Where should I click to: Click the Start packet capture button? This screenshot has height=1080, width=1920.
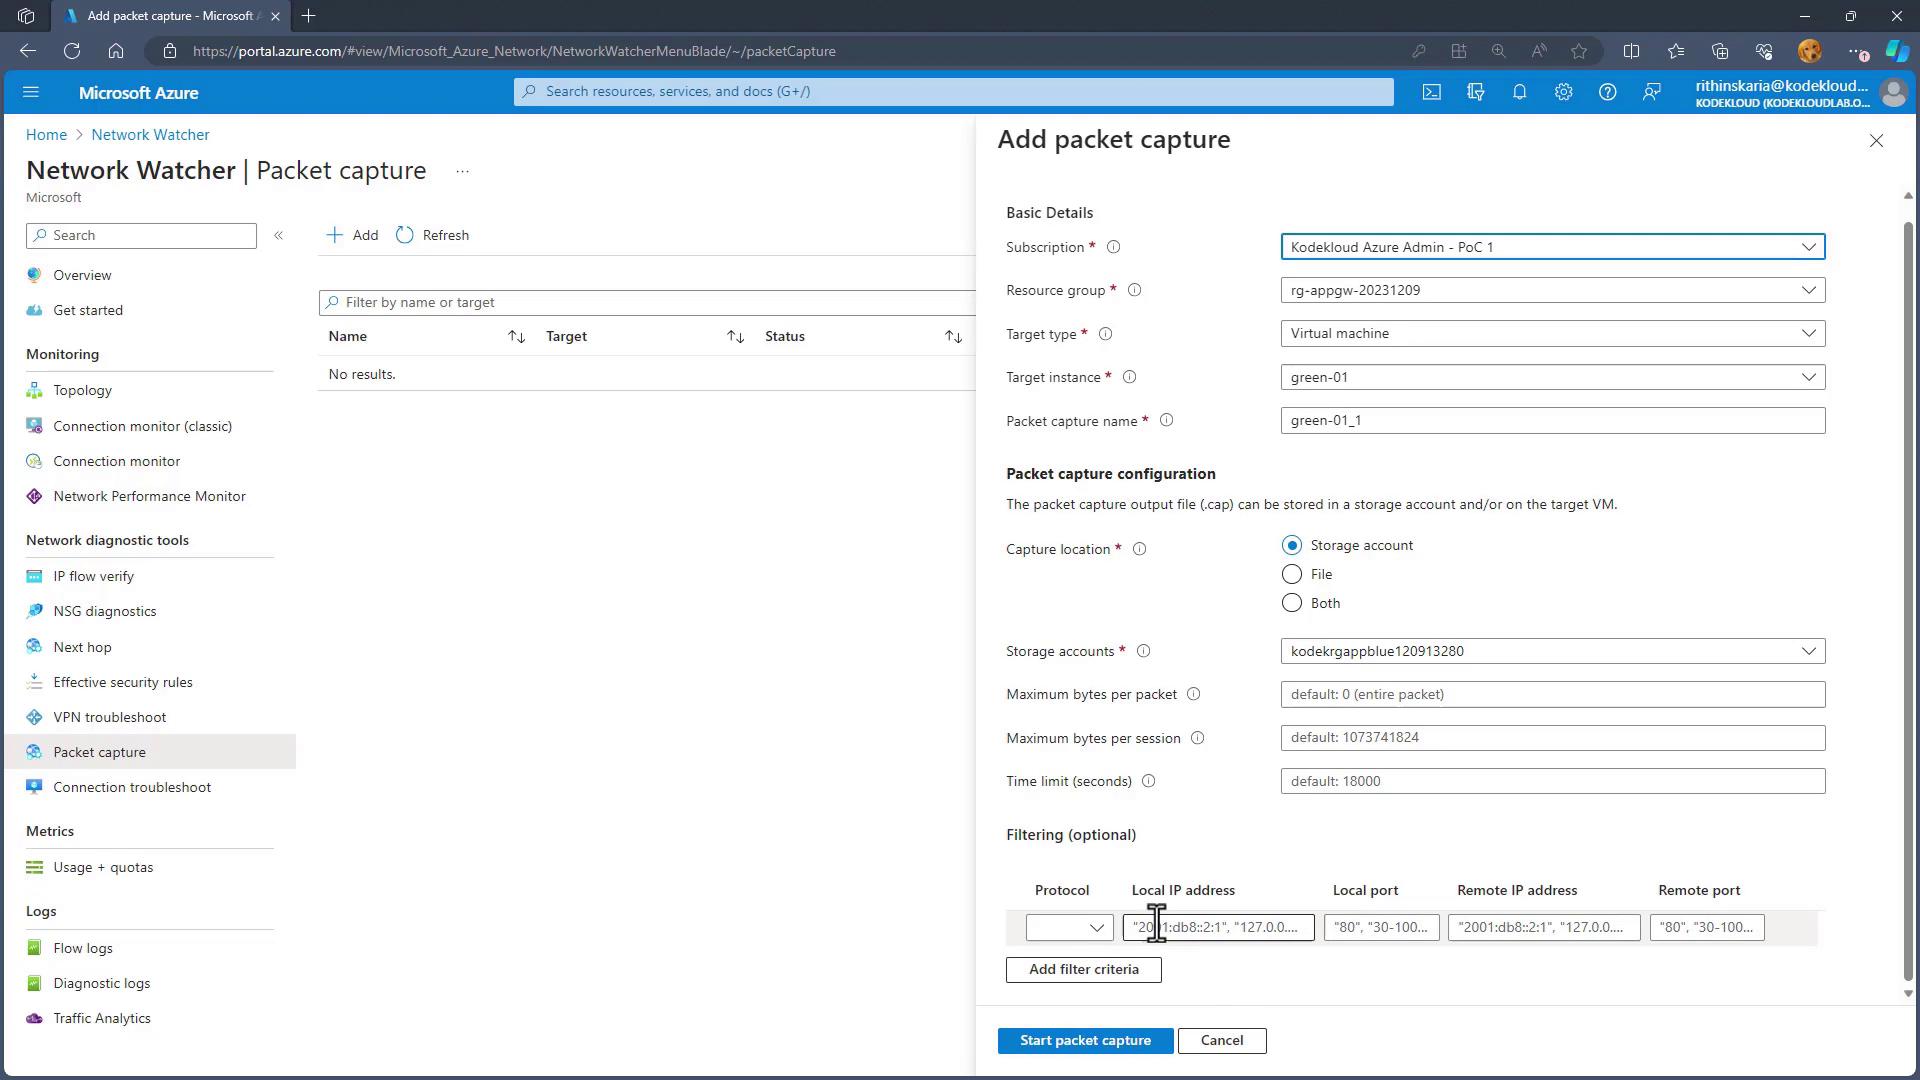coord(1085,1040)
